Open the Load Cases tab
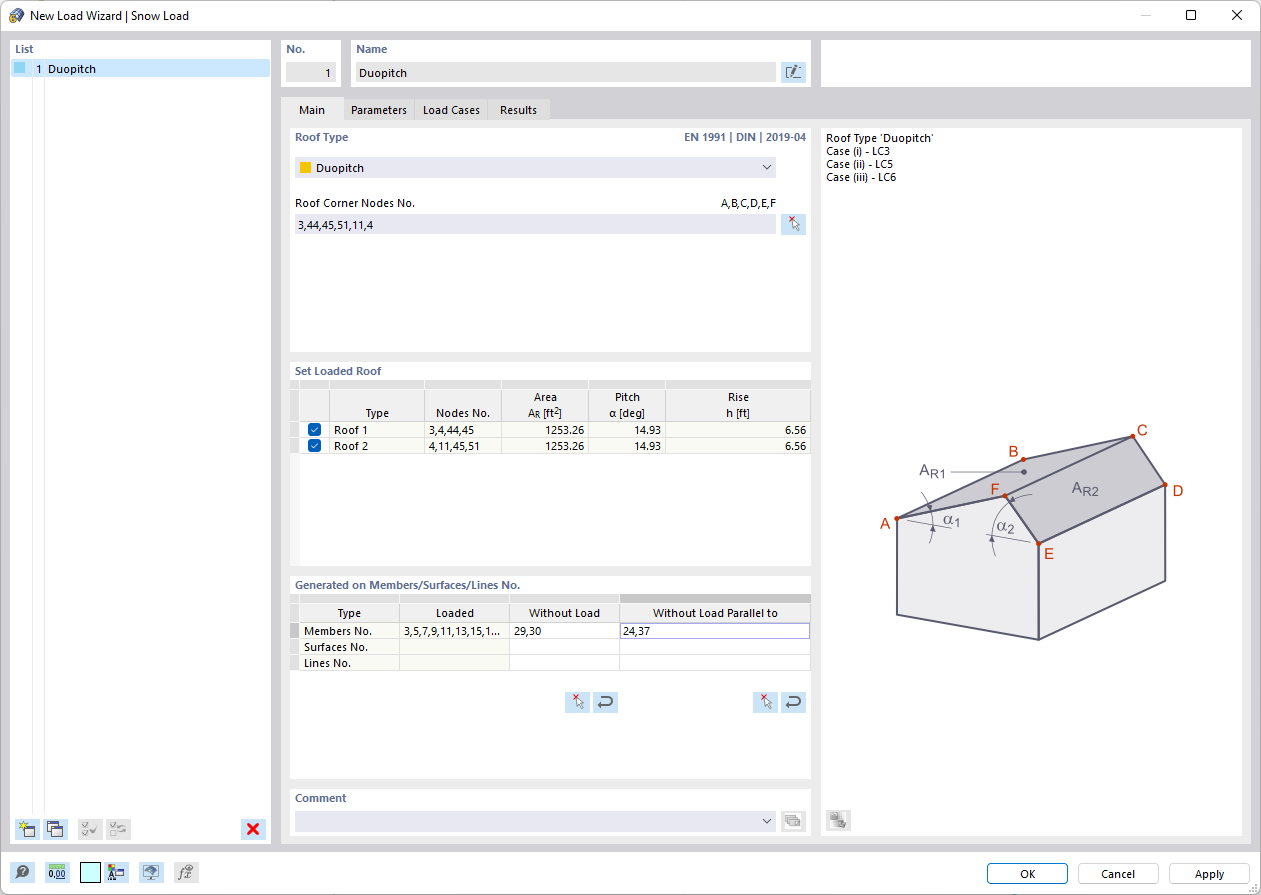1261x895 pixels. (451, 110)
